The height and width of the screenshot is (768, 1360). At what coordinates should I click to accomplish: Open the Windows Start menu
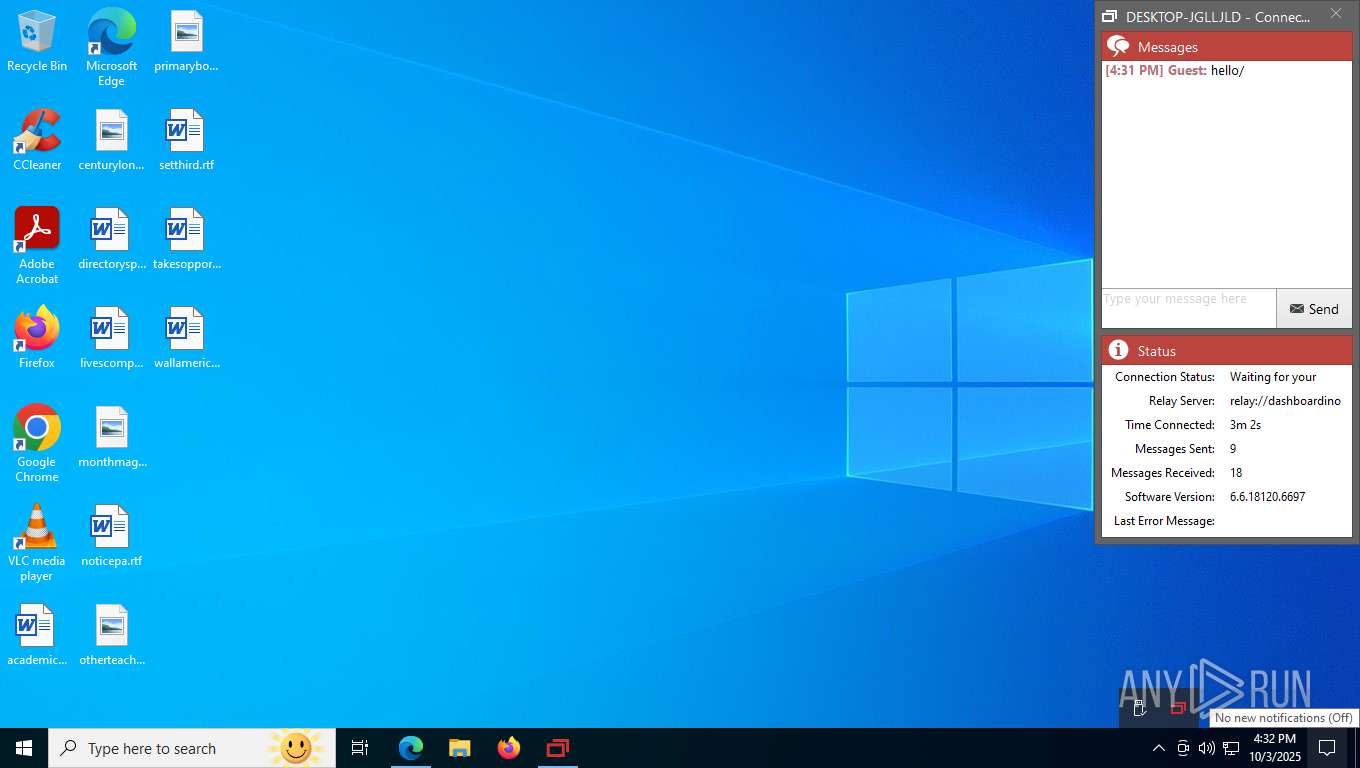24,748
